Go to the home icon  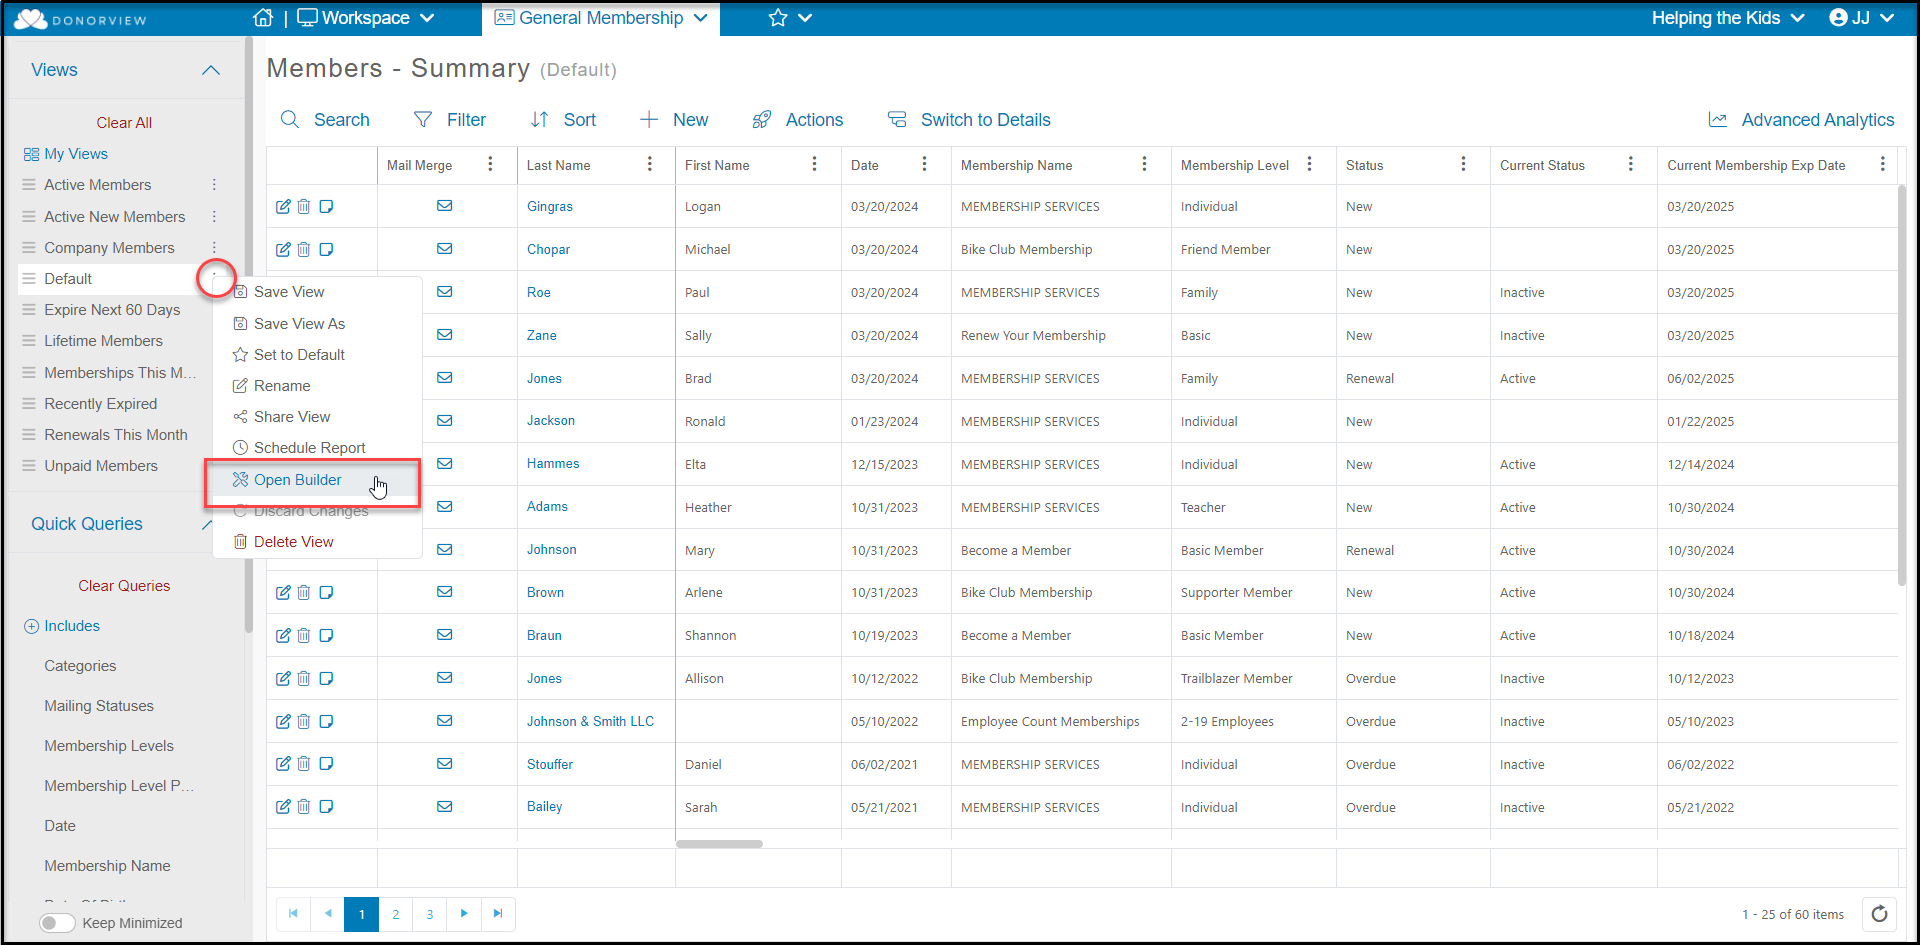(x=263, y=18)
